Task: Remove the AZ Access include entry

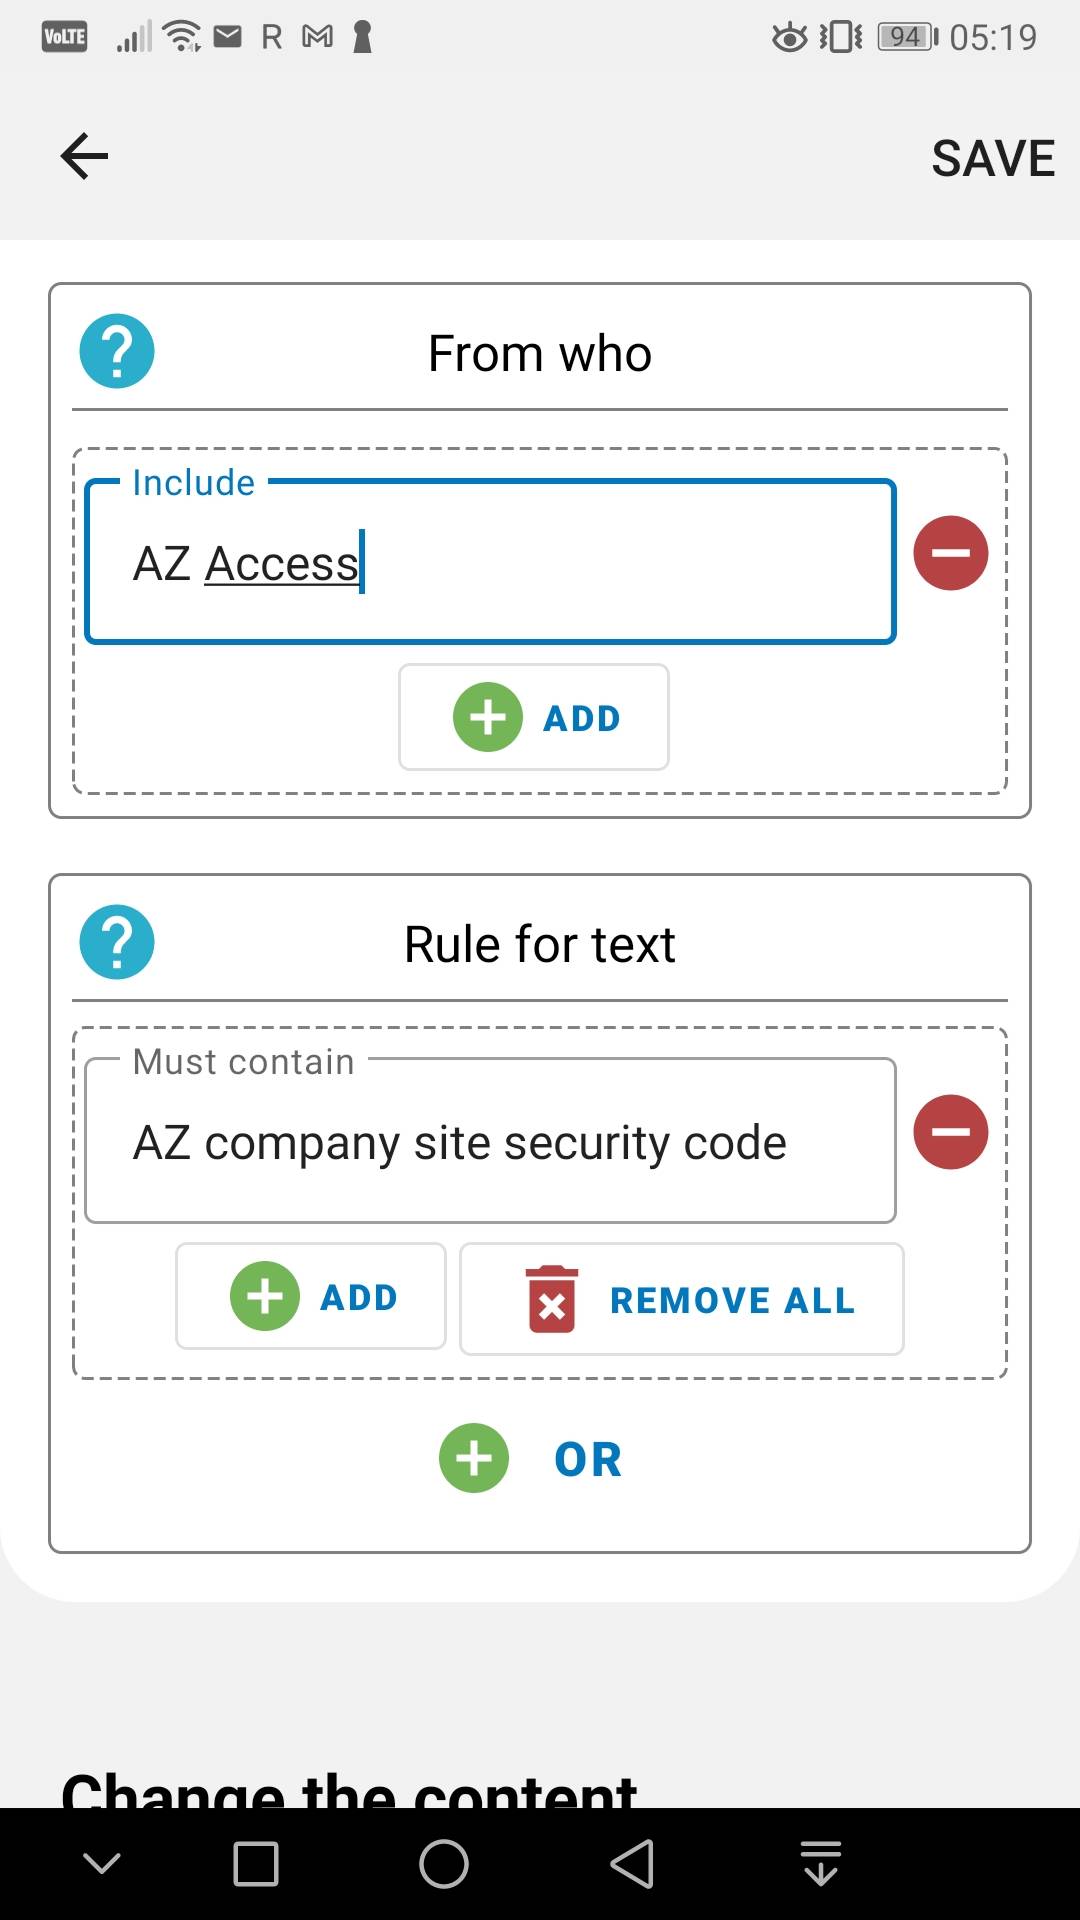Action: click(x=950, y=553)
